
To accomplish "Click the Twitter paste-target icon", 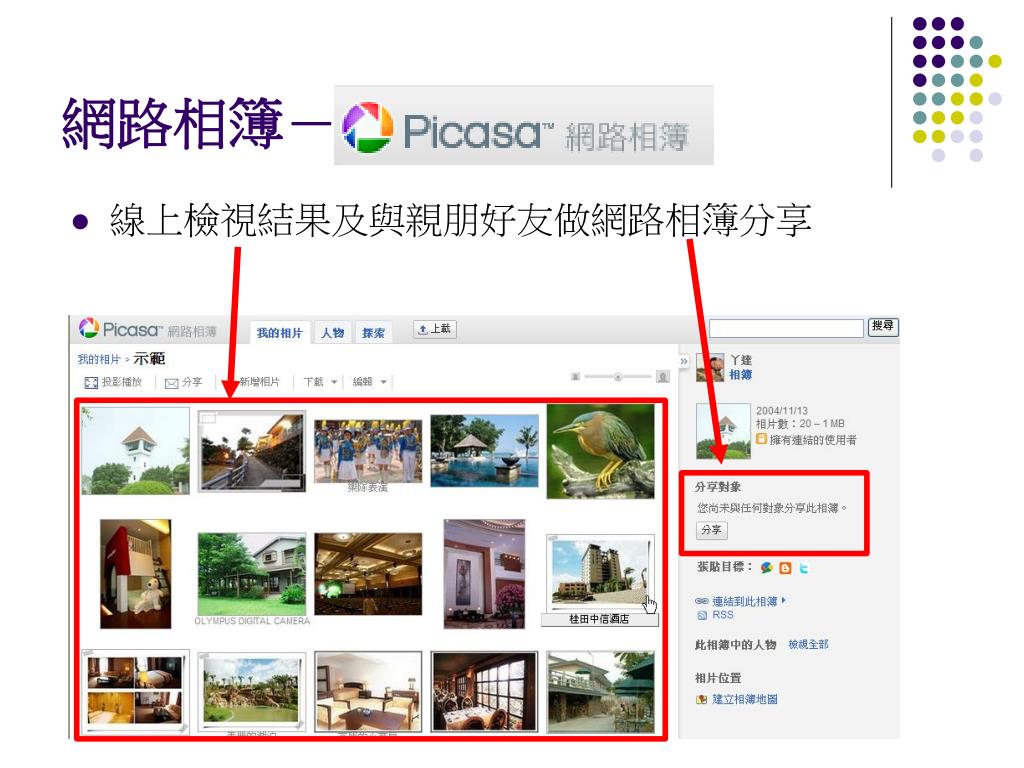I will pos(803,568).
